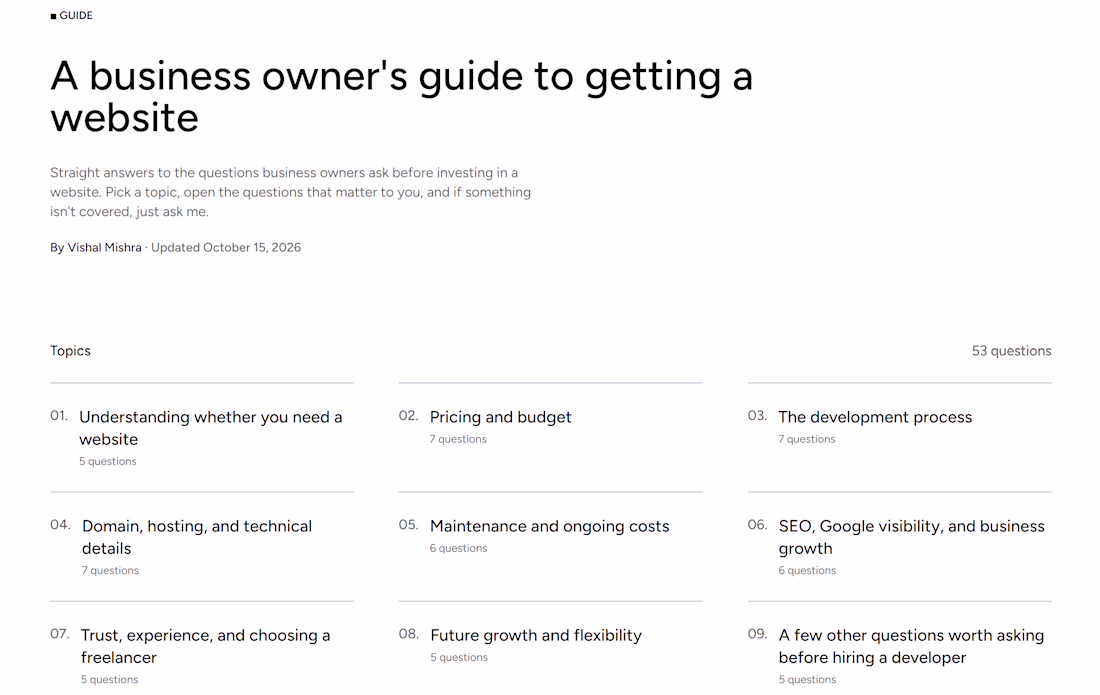Jump to 'Future growth and flexibility' topic

[536, 635]
